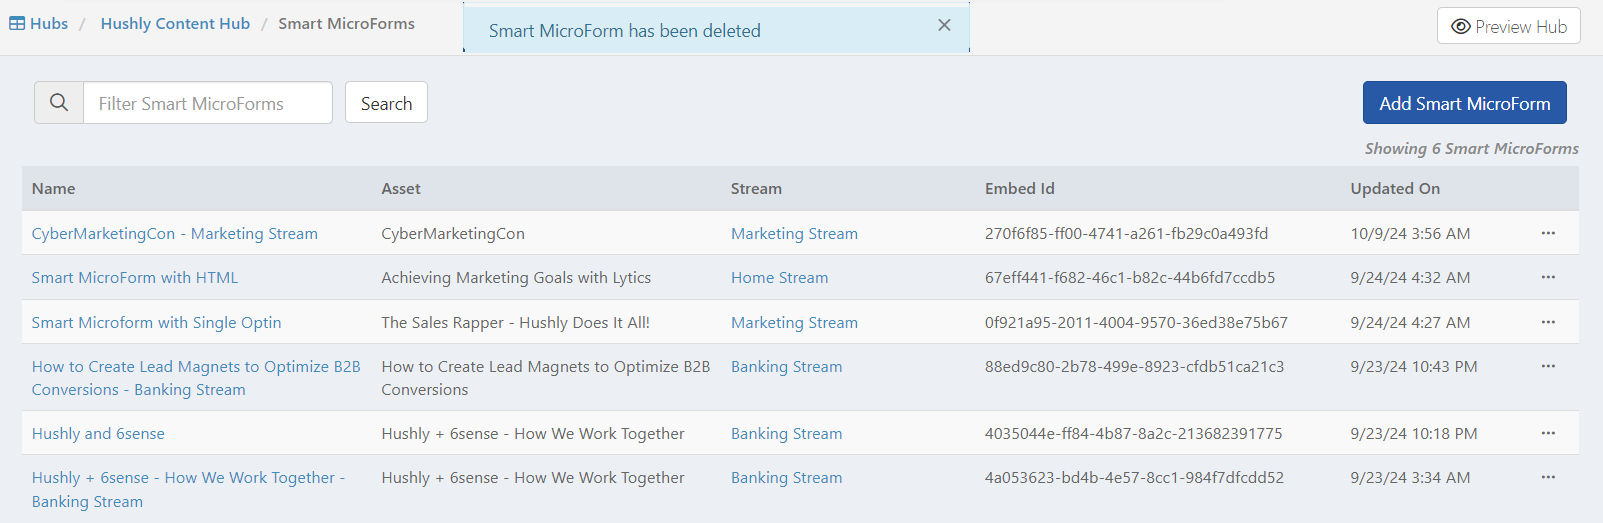Open Banking Stream link in Lead Magnets row
Viewport: 1603px width, 523px height.
(786, 367)
